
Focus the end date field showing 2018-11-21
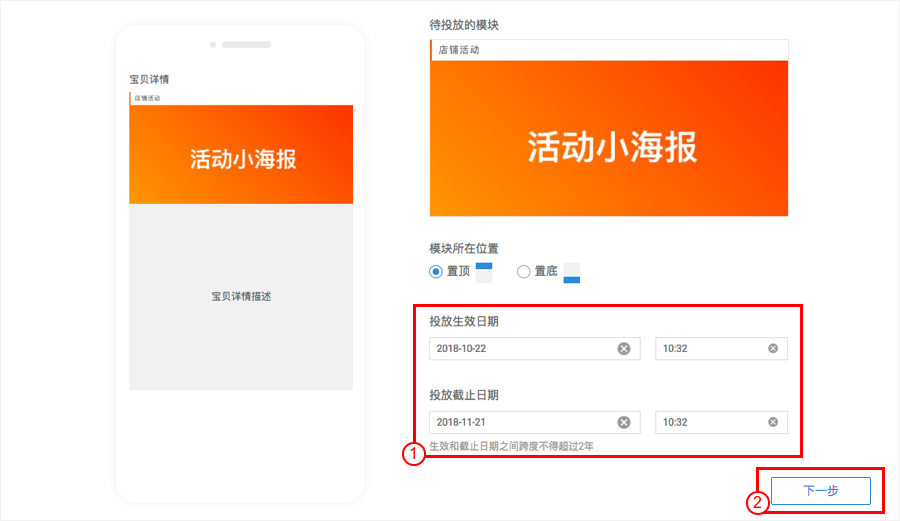click(534, 422)
